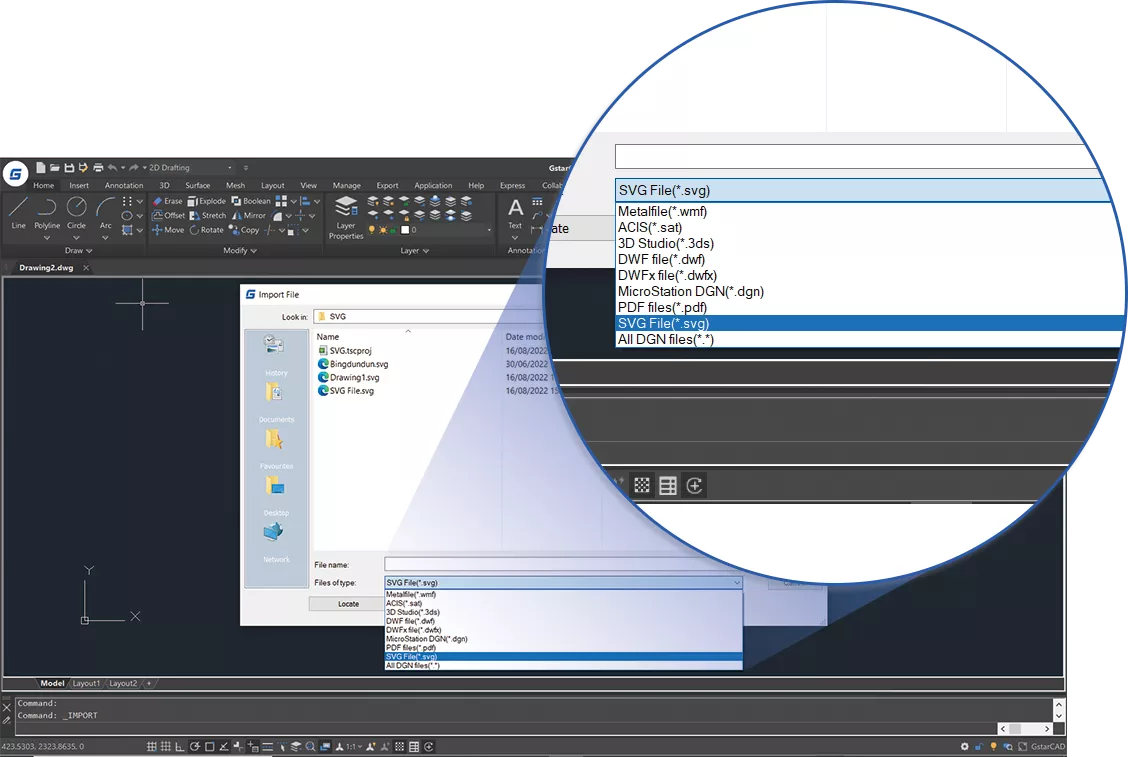Select the Circle tool
The width and height of the screenshot is (1128, 757).
point(76,212)
